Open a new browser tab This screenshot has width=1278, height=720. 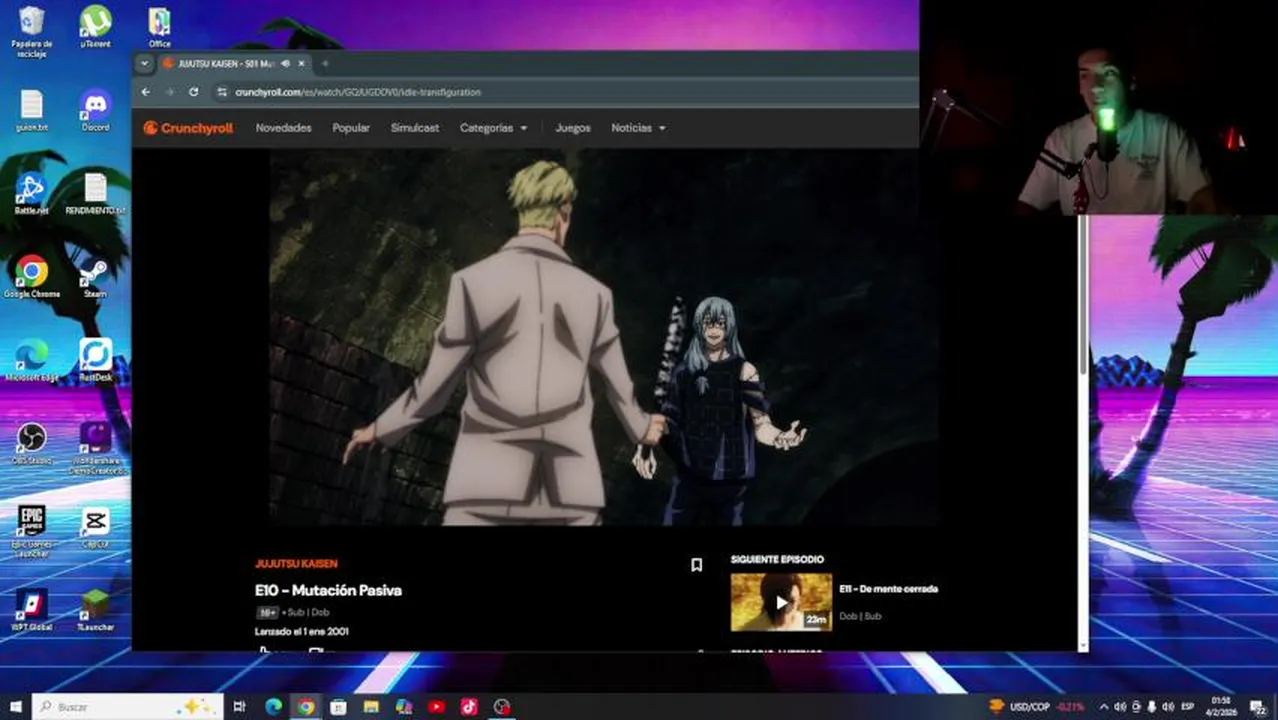(x=324, y=63)
